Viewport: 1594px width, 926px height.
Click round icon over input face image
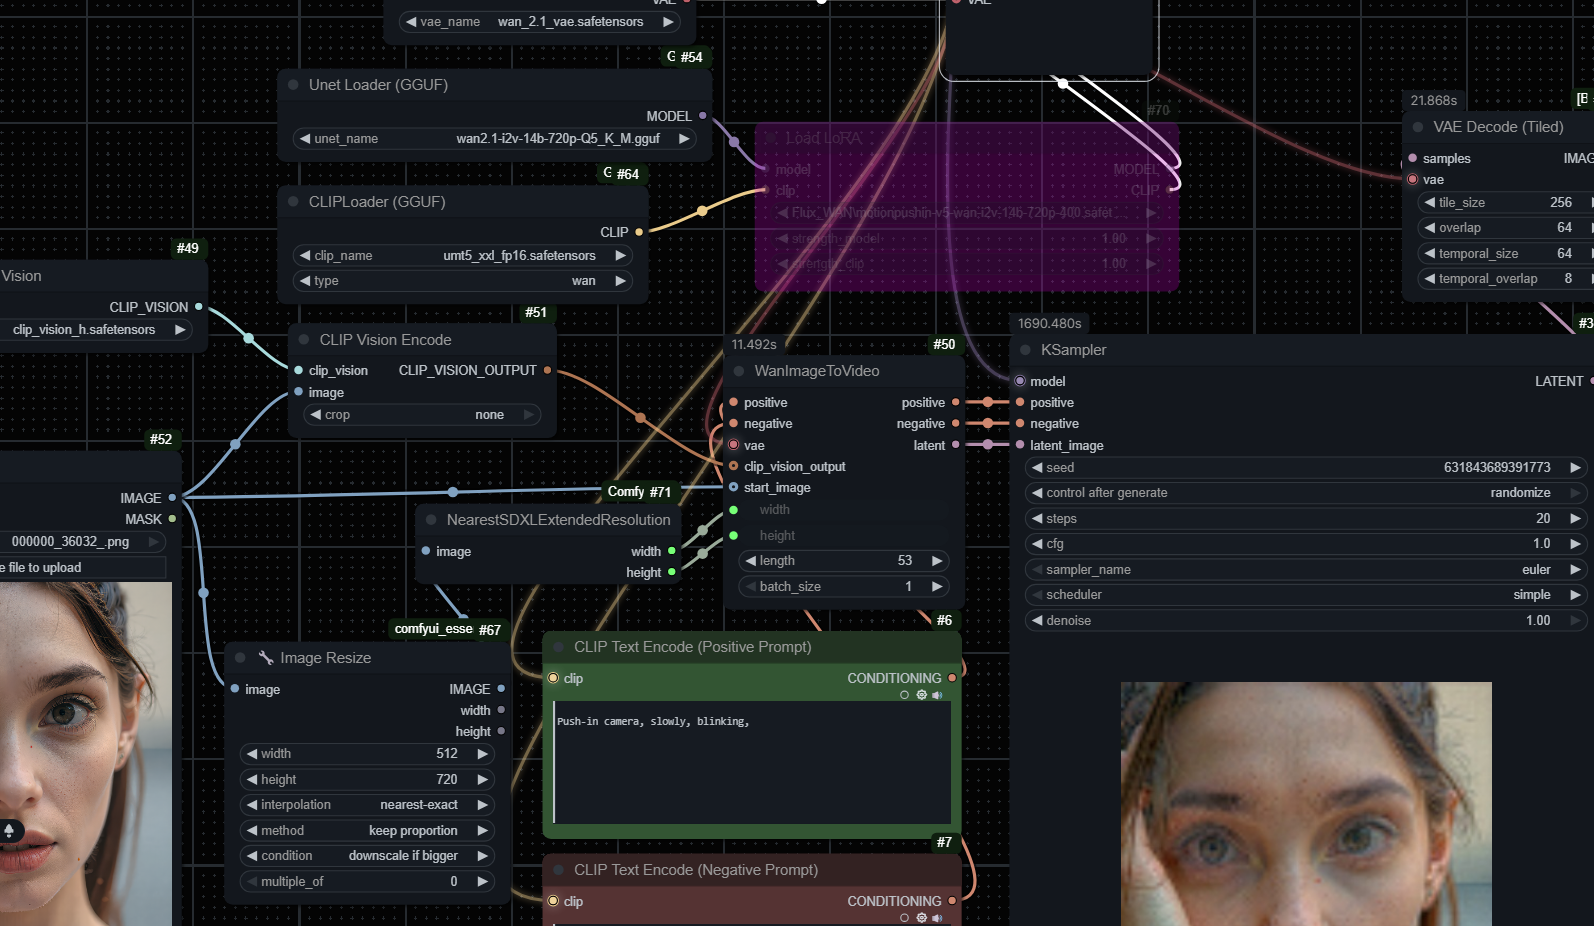click(x=9, y=830)
